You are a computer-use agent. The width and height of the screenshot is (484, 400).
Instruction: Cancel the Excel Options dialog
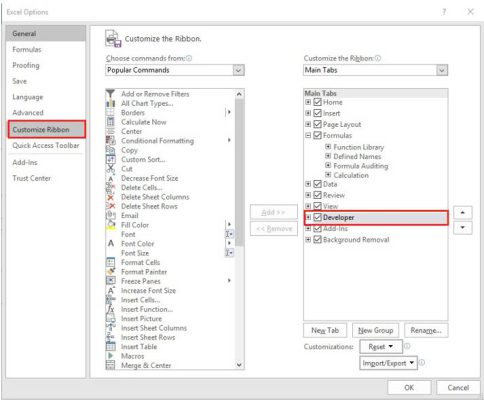click(458, 388)
